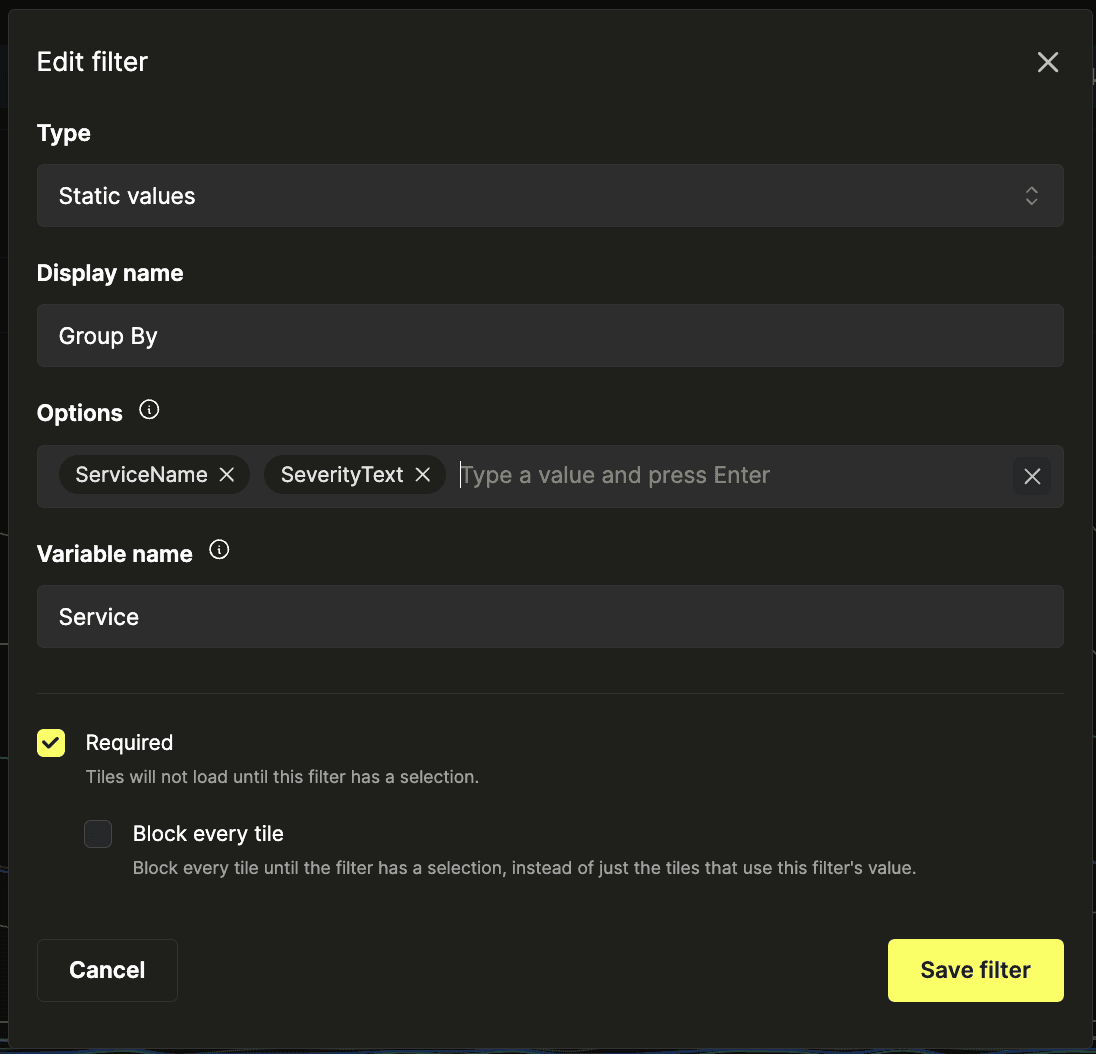The image size is (1096, 1054).
Task: Click the Save filter button
Action: [x=975, y=970]
